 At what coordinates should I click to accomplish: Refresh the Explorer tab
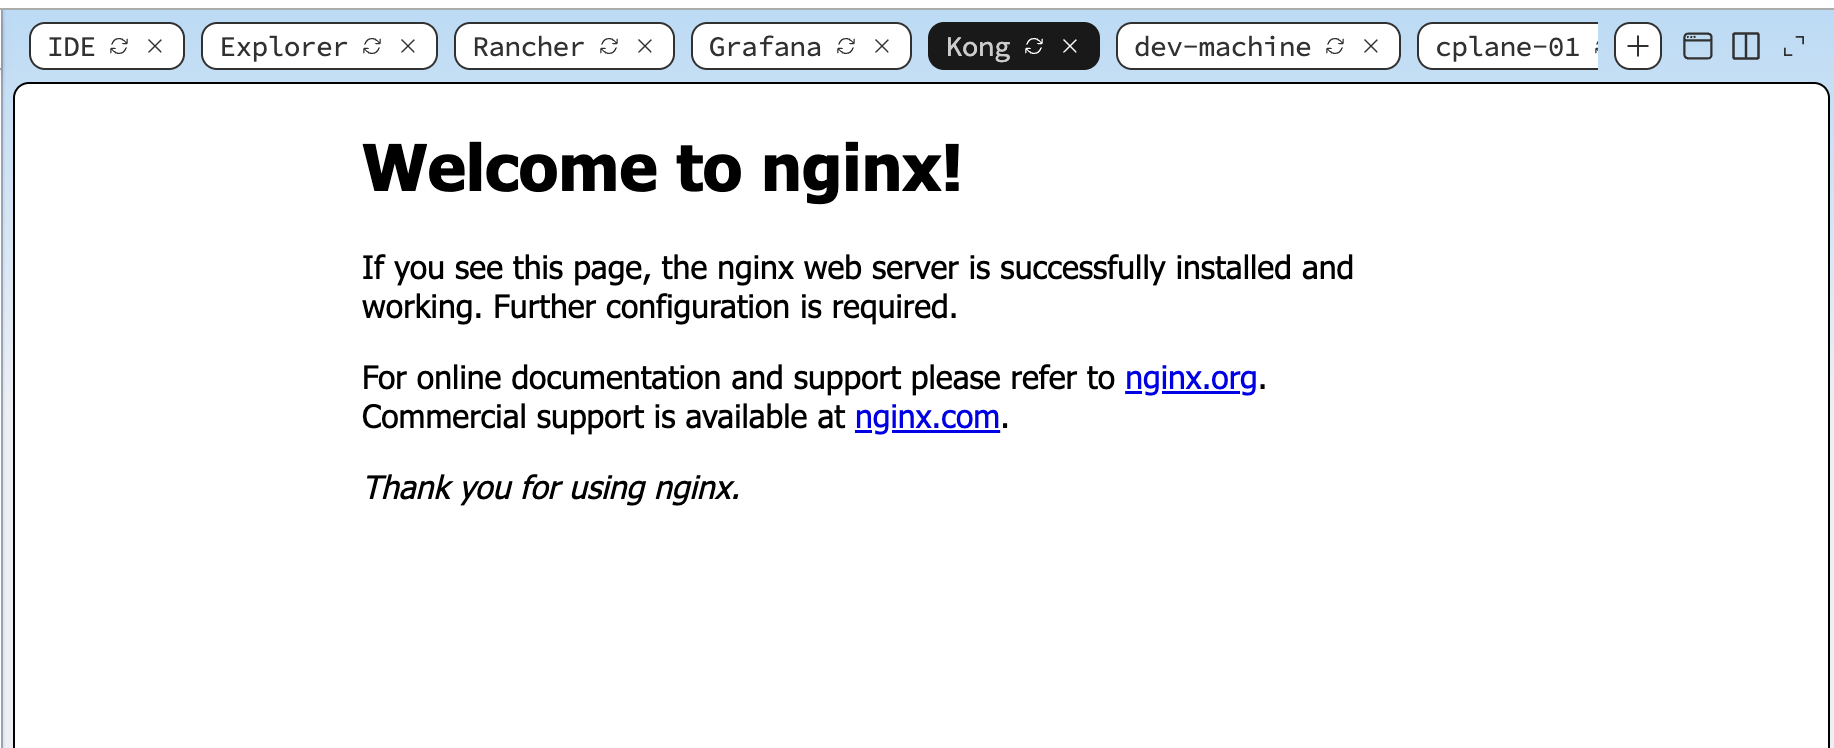coord(372,46)
